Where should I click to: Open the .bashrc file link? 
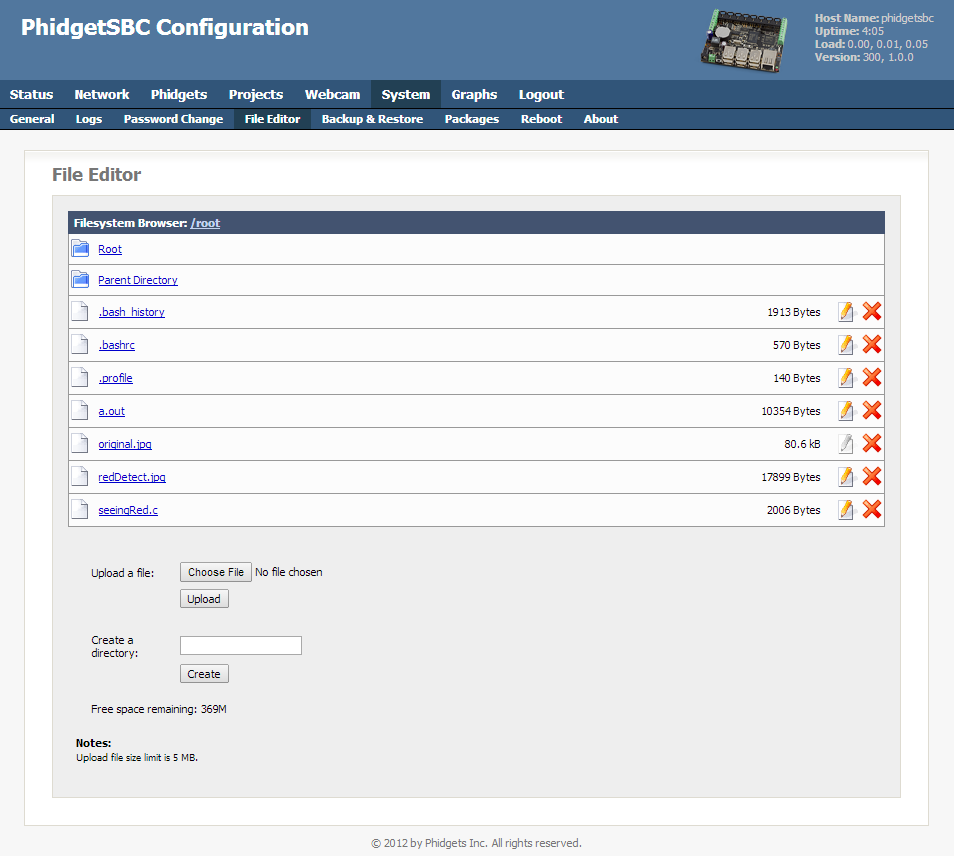click(117, 345)
